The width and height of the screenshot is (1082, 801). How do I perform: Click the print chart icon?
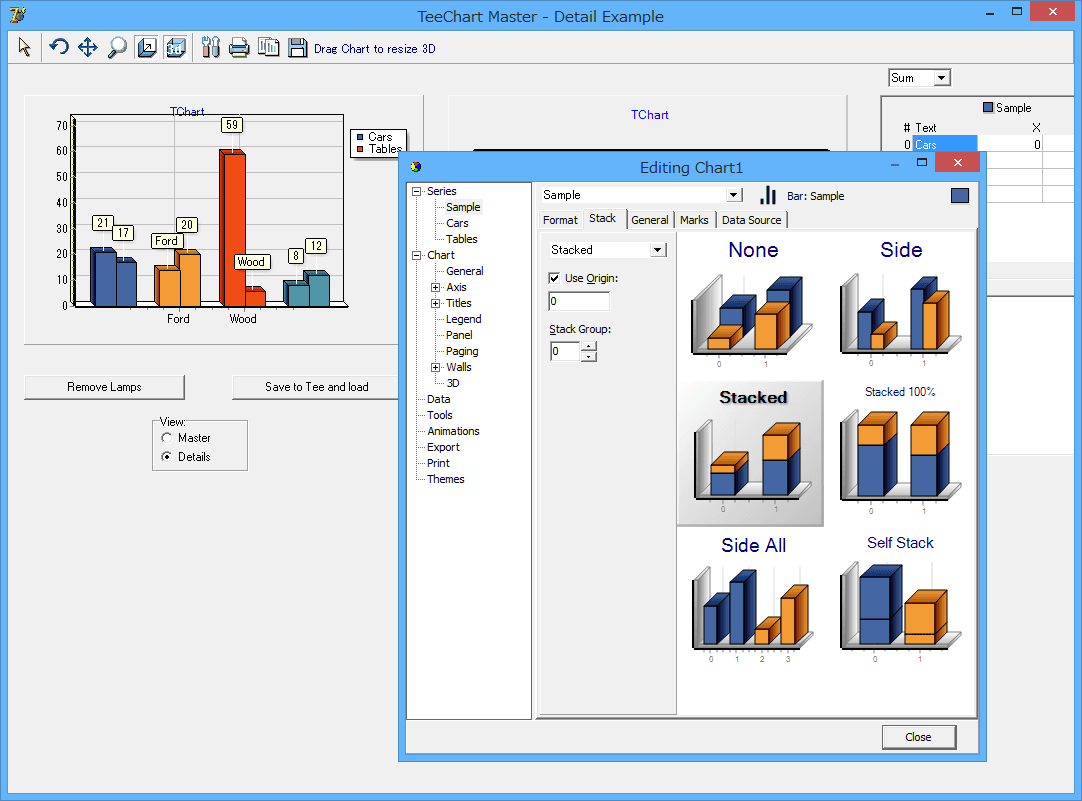239,48
